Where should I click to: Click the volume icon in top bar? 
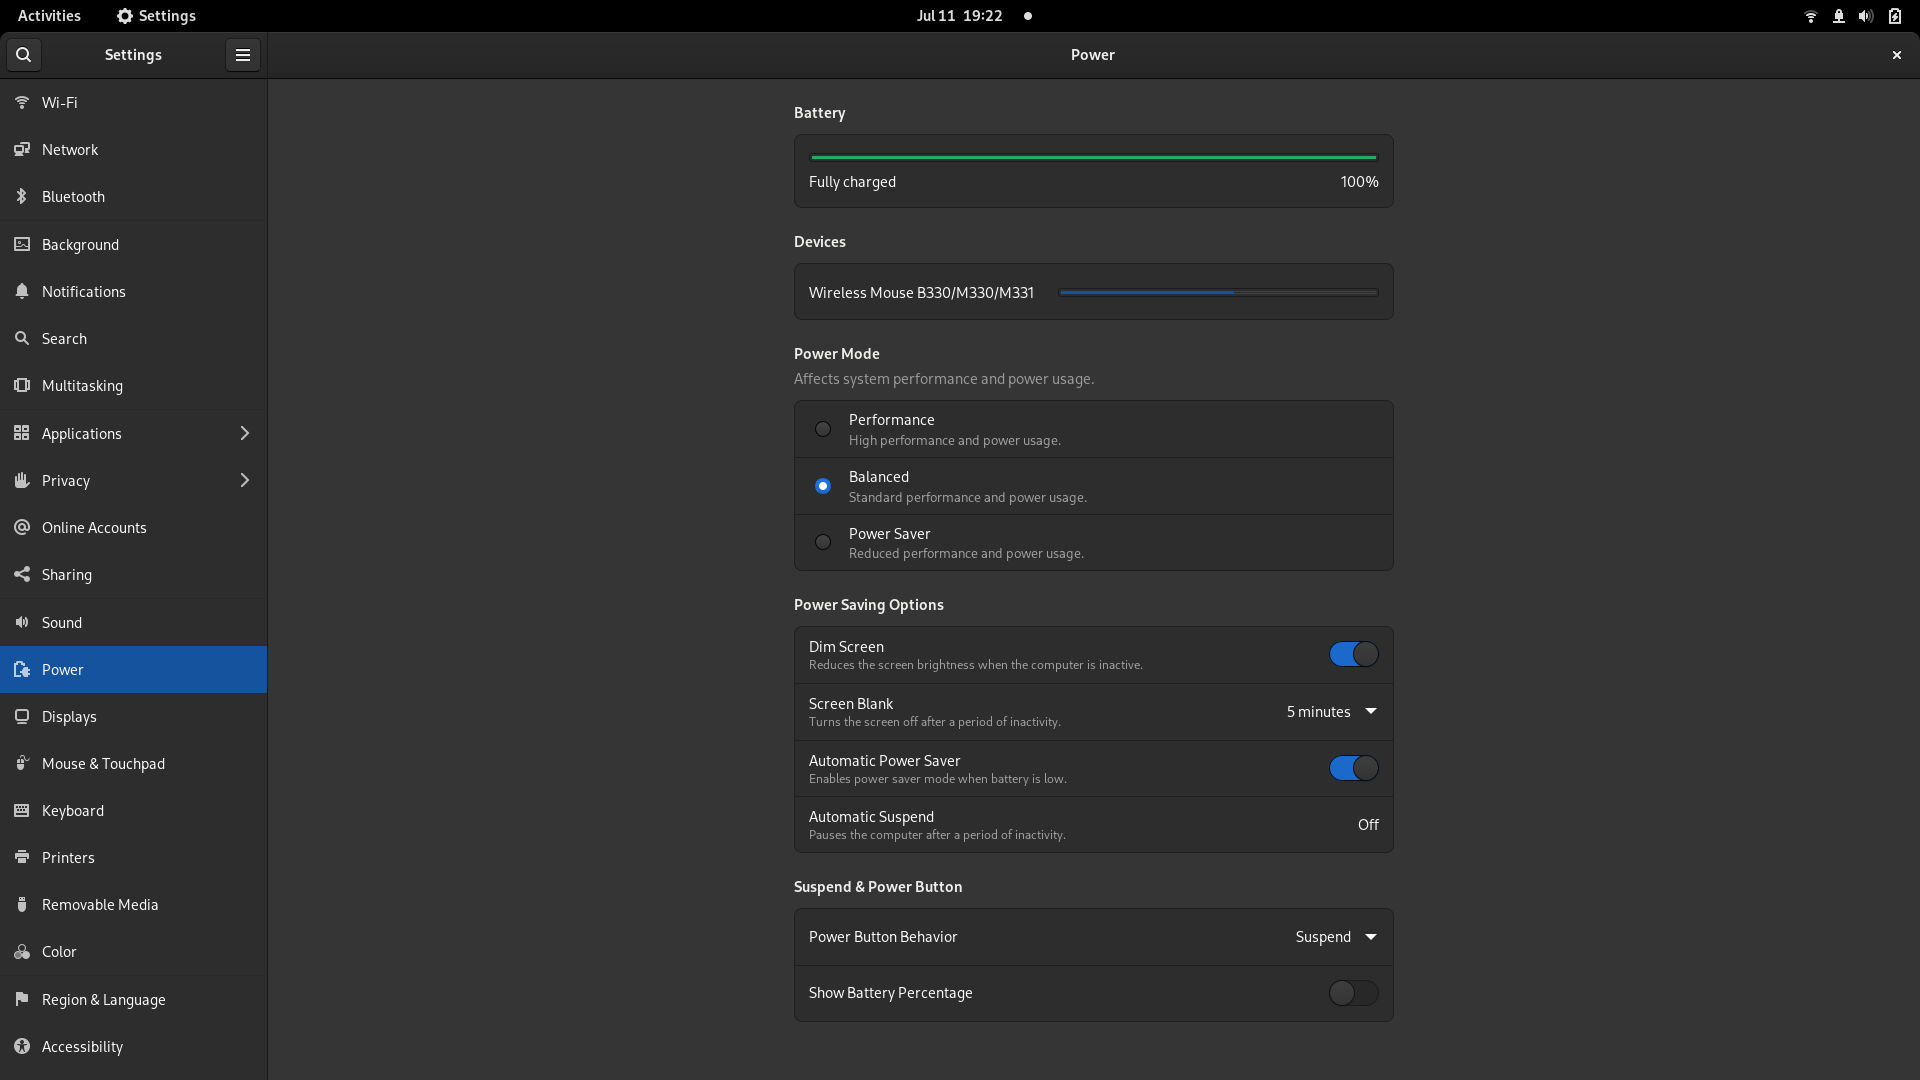point(1865,16)
